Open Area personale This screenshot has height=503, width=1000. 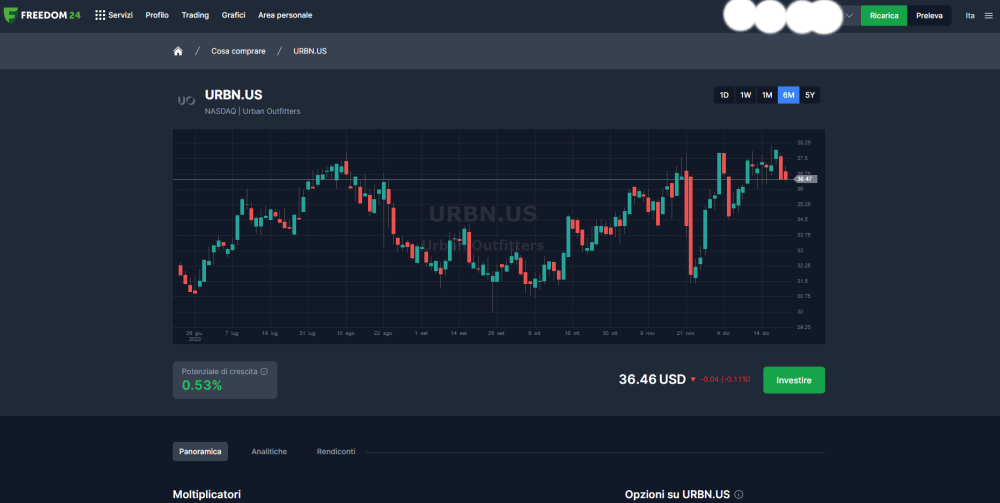[285, 15]
